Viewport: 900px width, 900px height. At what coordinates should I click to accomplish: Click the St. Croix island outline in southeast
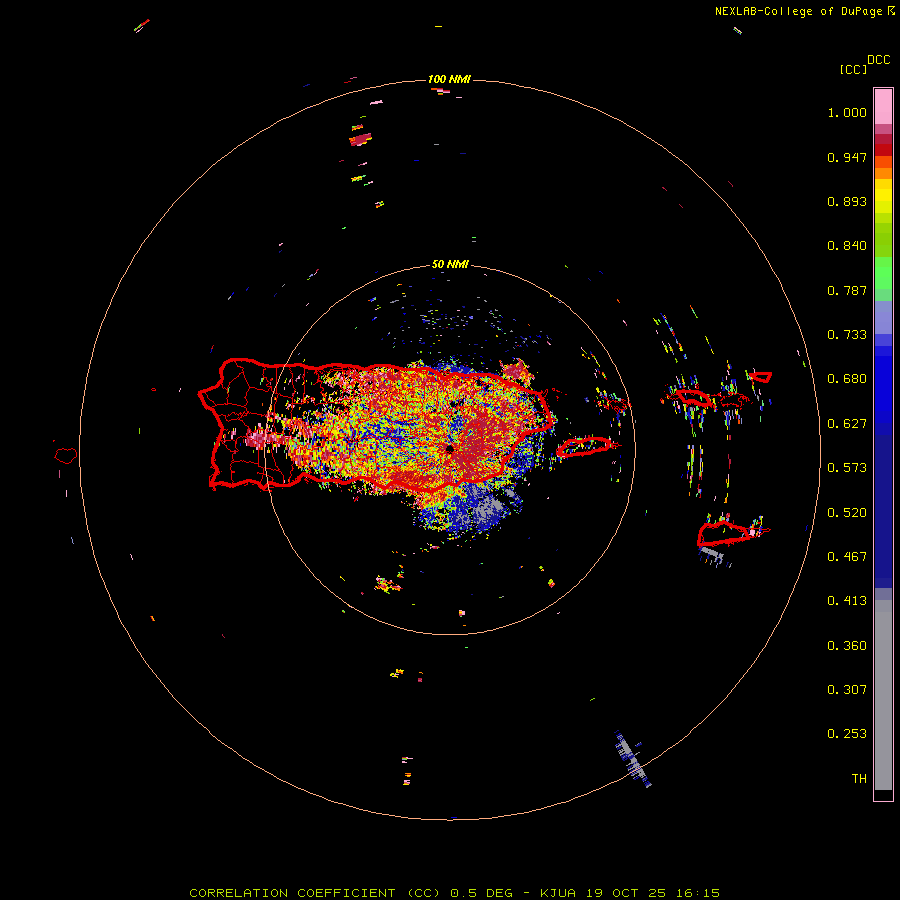pyautogui.click(x=724, y=534)
